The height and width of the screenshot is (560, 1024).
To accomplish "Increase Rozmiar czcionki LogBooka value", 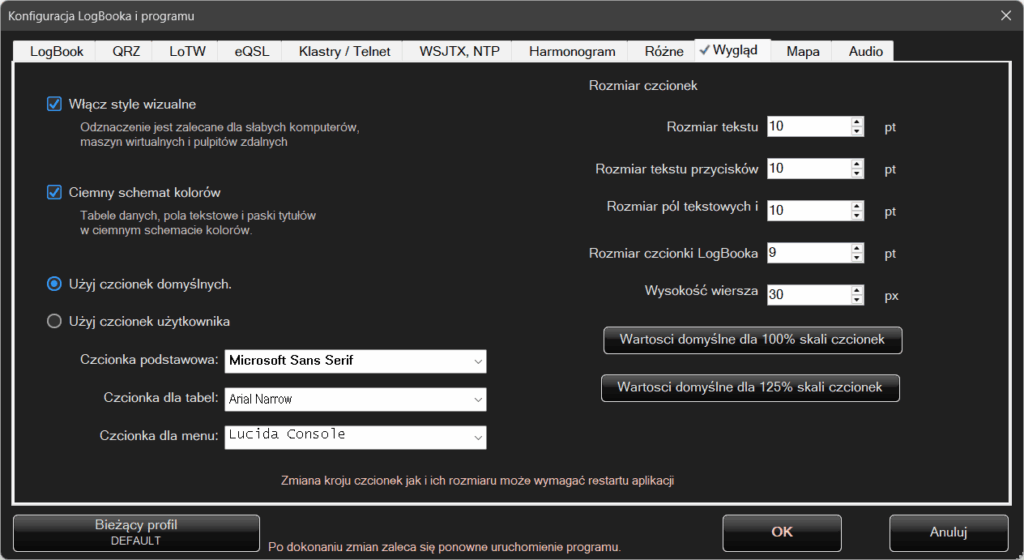I will pyautogui.click(x=857, y=248).
